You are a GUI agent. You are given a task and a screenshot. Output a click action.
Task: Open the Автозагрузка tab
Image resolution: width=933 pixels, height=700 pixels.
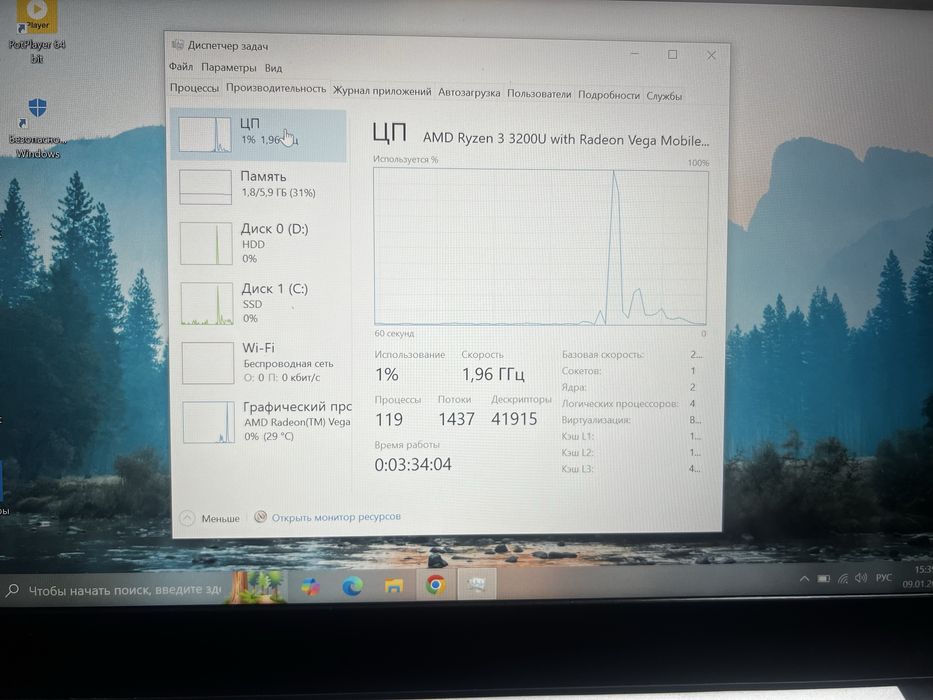coord(469,92)
